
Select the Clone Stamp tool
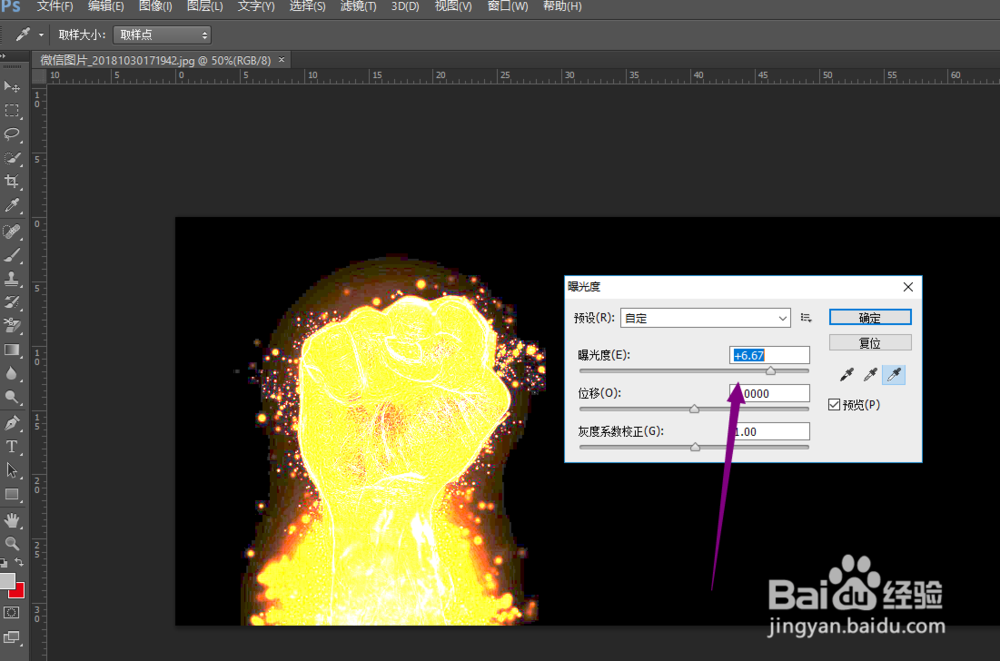11,278
